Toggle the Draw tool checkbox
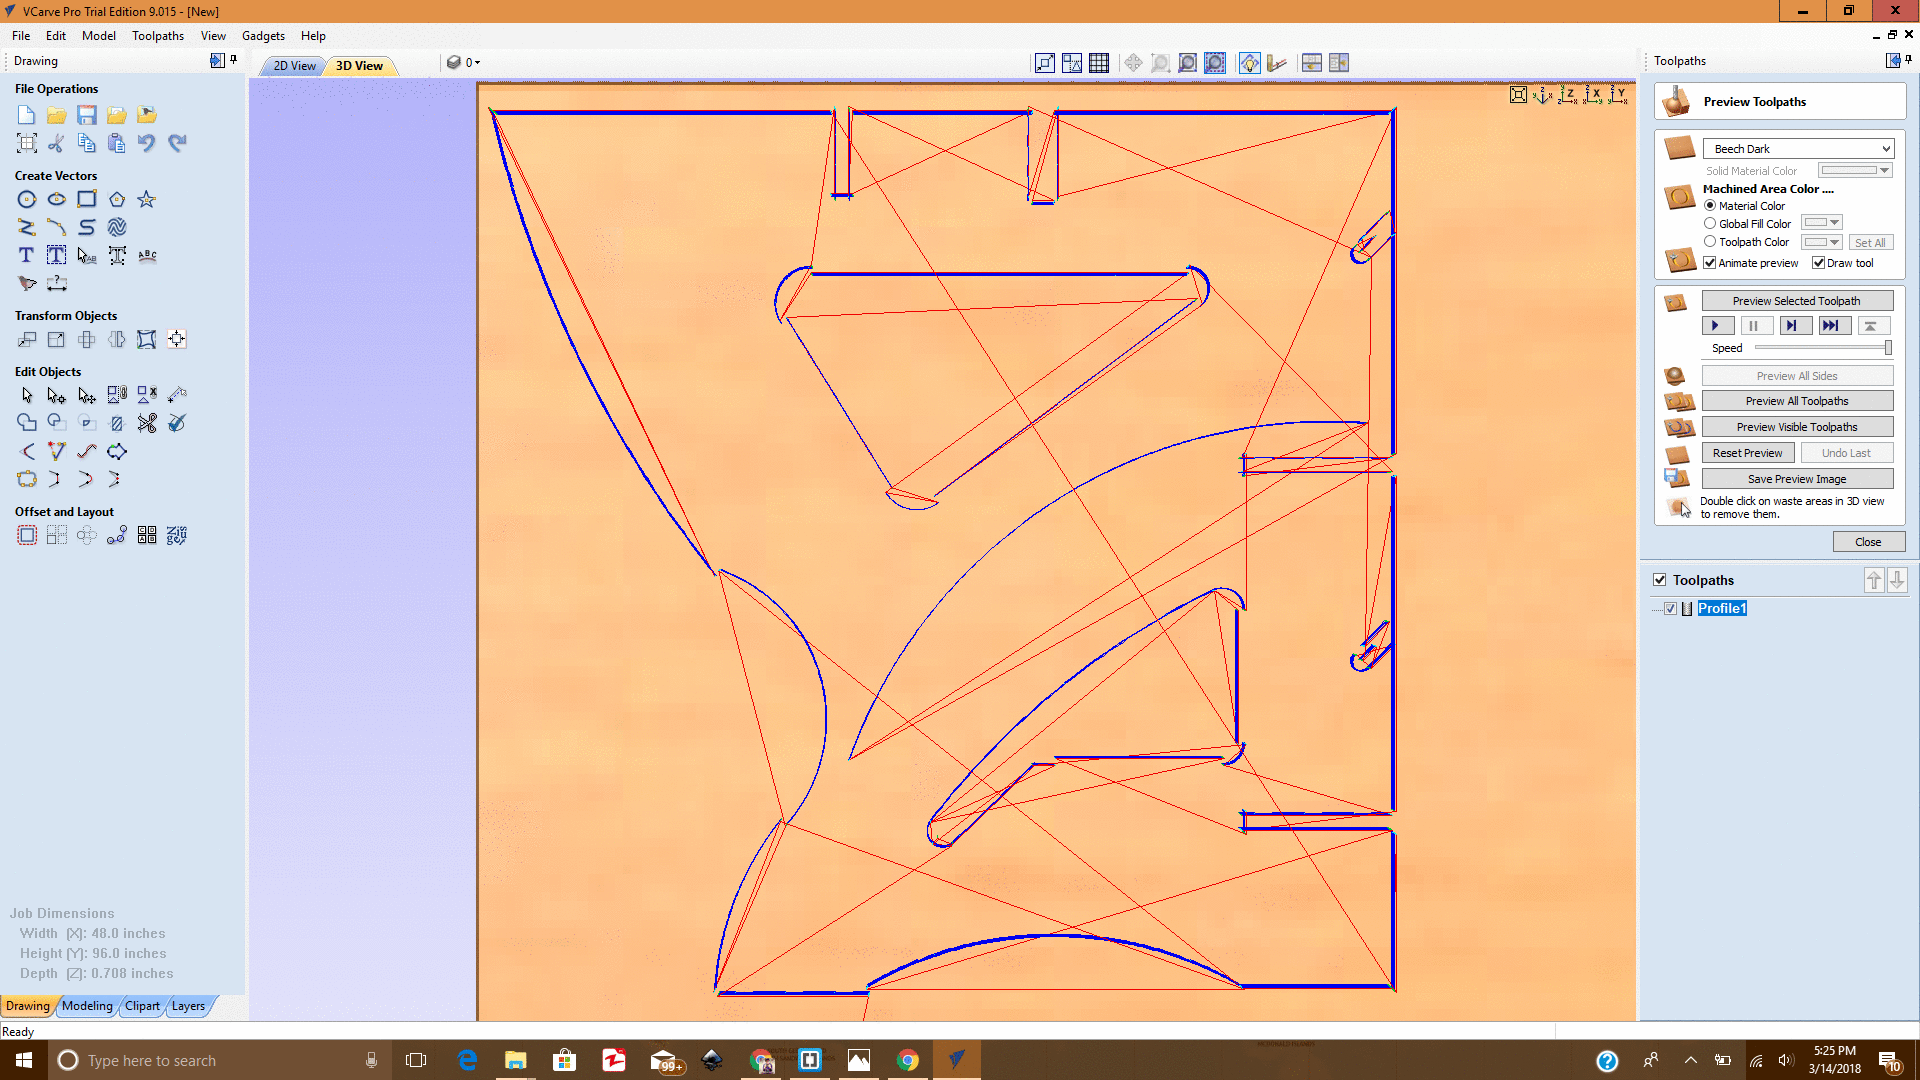1920x1080 pixels. [1818, 263]
